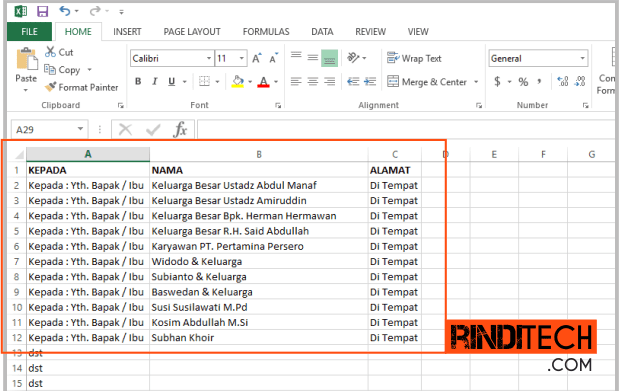Screen dimensions: 619x391
Task: Confirm entry with check mark icon
Action: pos(153,130)
